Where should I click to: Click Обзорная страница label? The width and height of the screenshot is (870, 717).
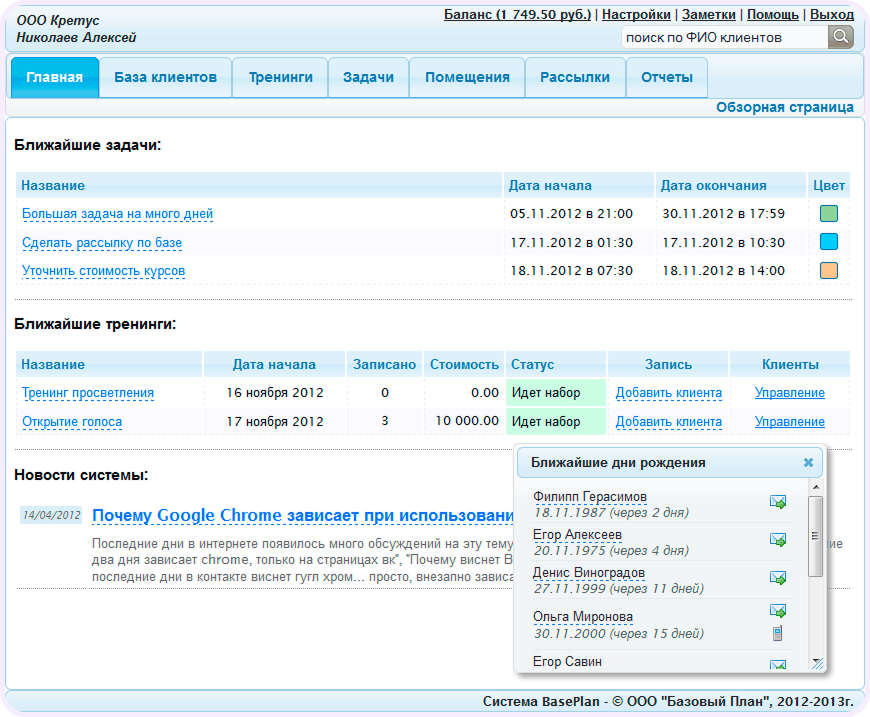(785, 107)
